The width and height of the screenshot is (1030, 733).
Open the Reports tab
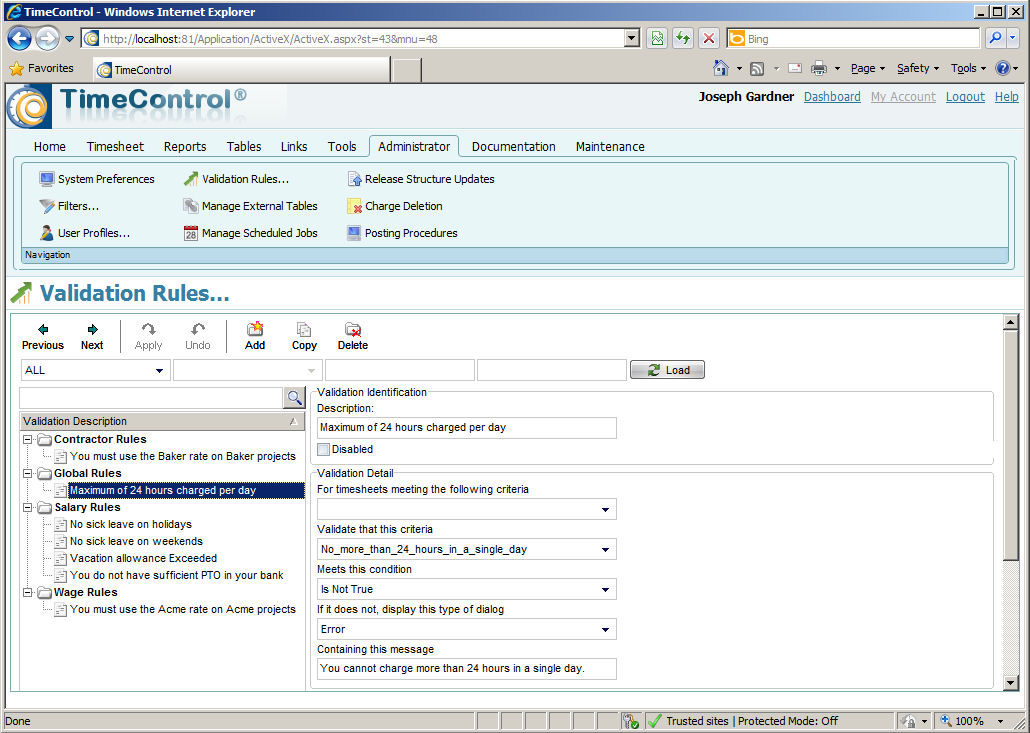pos(185,146)
